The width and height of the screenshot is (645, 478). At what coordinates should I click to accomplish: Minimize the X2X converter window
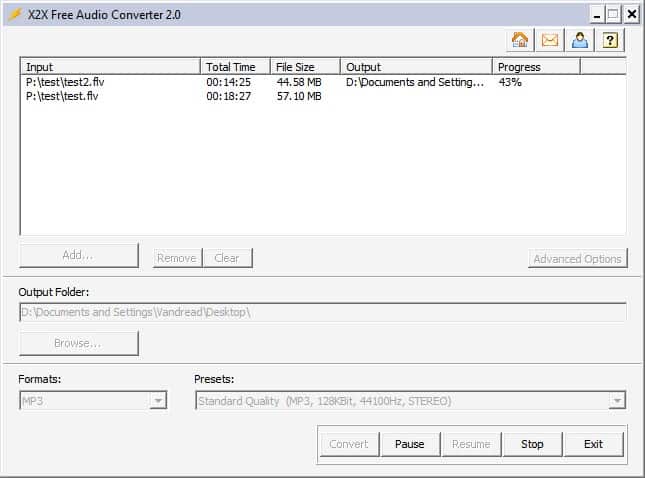click(597, 15)
